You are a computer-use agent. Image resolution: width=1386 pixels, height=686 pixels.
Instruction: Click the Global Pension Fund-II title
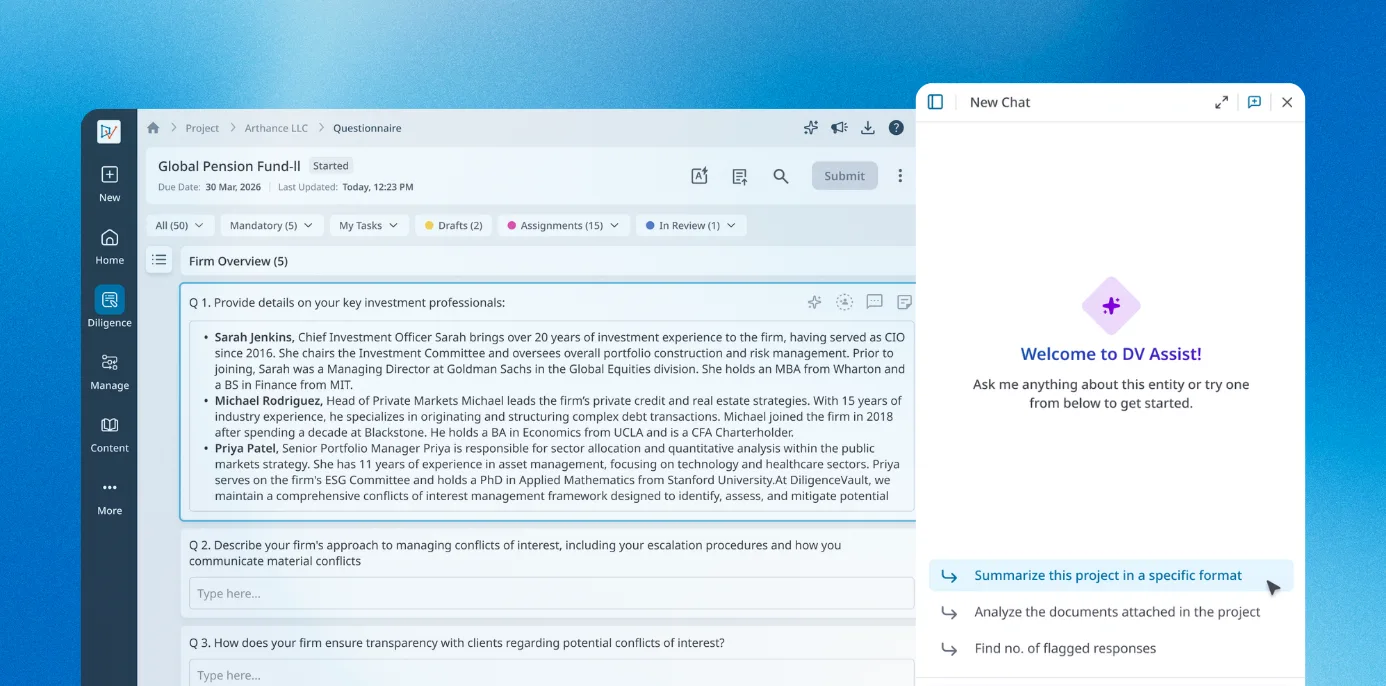229,166
